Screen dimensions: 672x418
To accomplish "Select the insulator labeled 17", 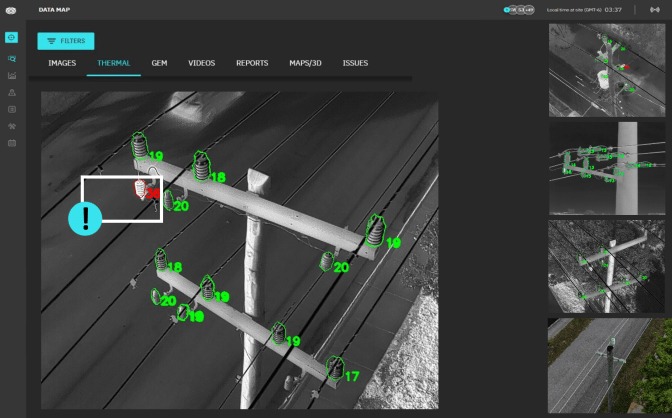I will (x=334, y=368).
